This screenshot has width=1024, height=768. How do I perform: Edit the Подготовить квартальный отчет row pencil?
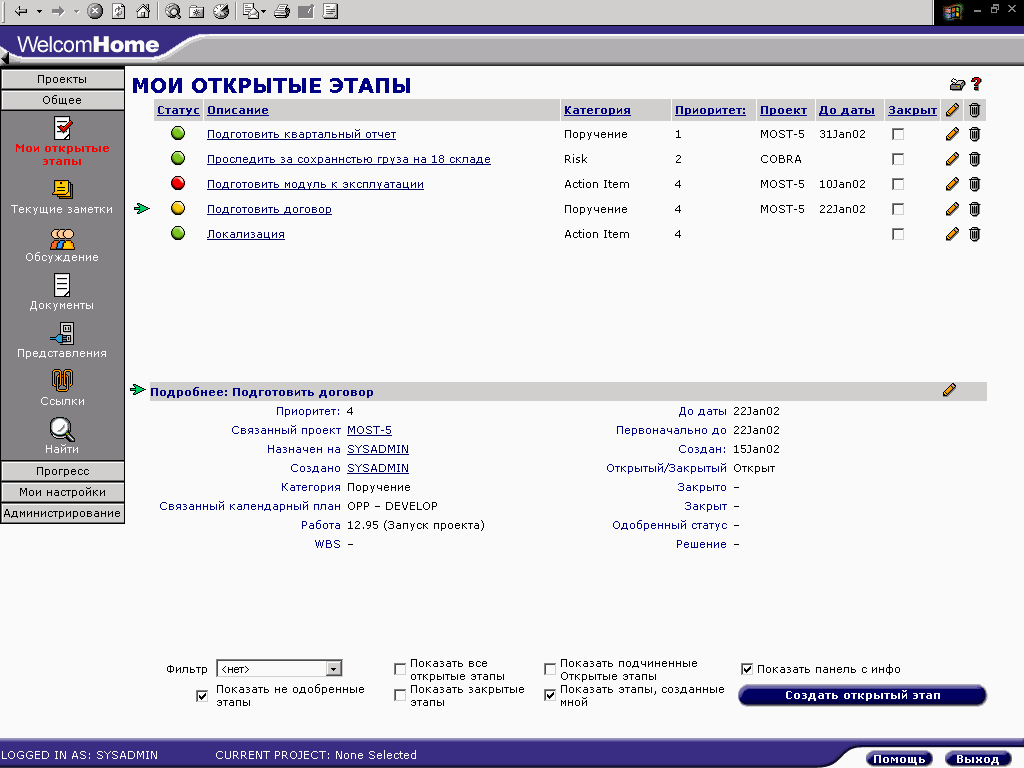coord(952,134)
